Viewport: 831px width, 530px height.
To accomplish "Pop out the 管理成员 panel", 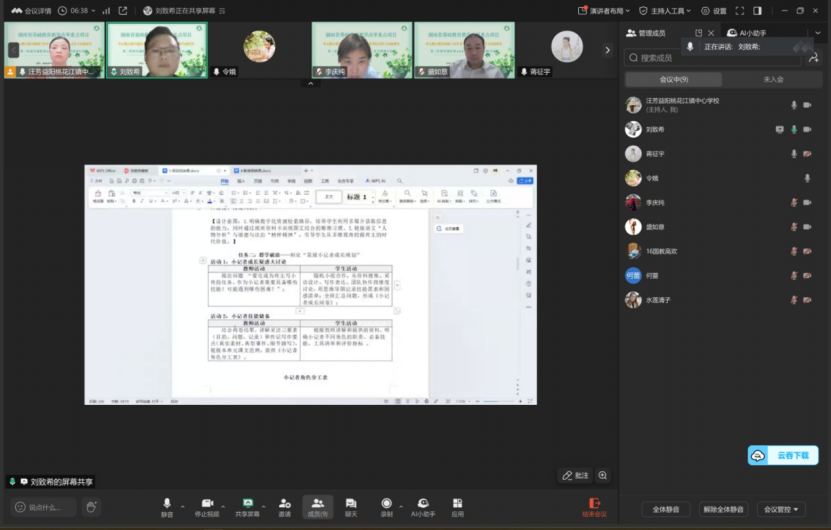I will (x=699, y=33).
